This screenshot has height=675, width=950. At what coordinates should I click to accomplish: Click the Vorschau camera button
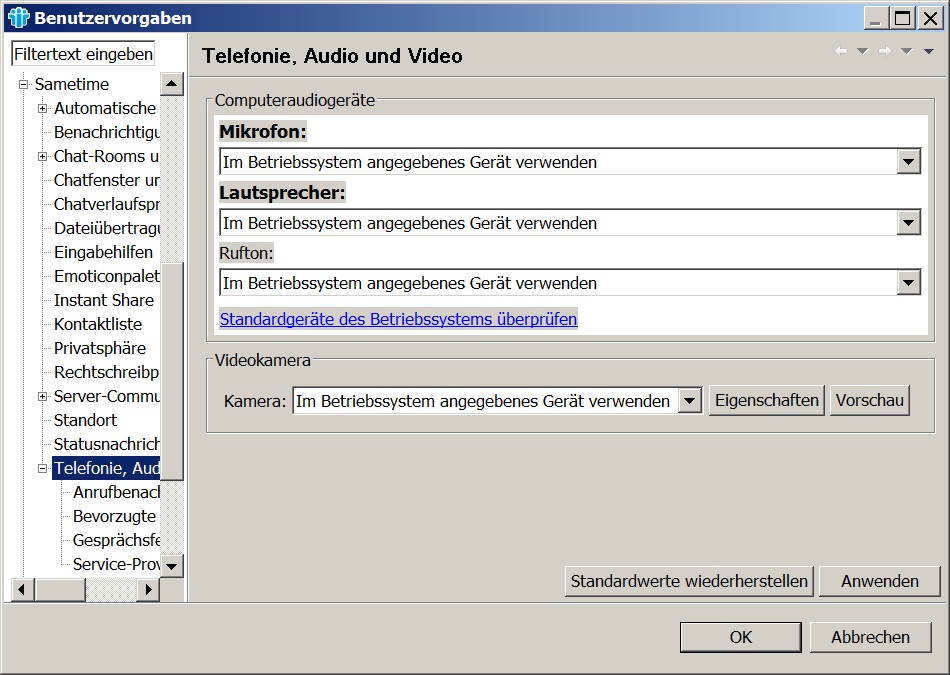pyautogui.click(x=869, y=401)
